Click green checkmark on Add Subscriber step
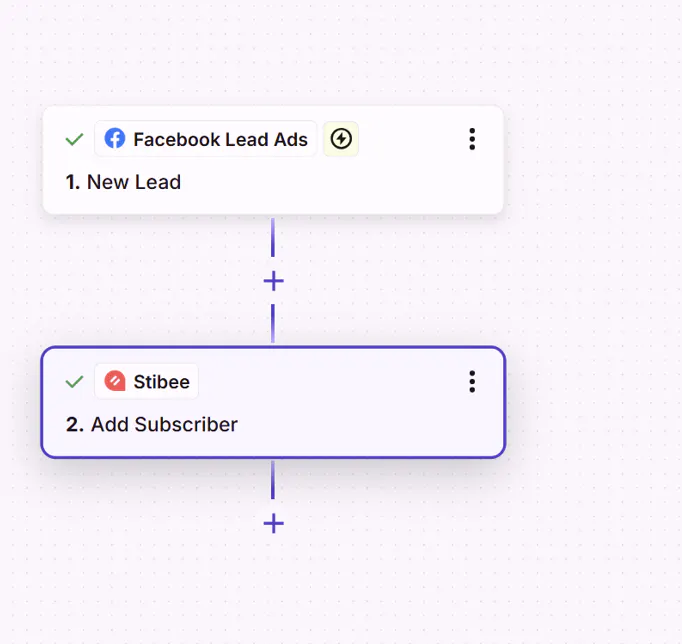The width and height of the screenshot is (682, 644). tap(74, 382)
